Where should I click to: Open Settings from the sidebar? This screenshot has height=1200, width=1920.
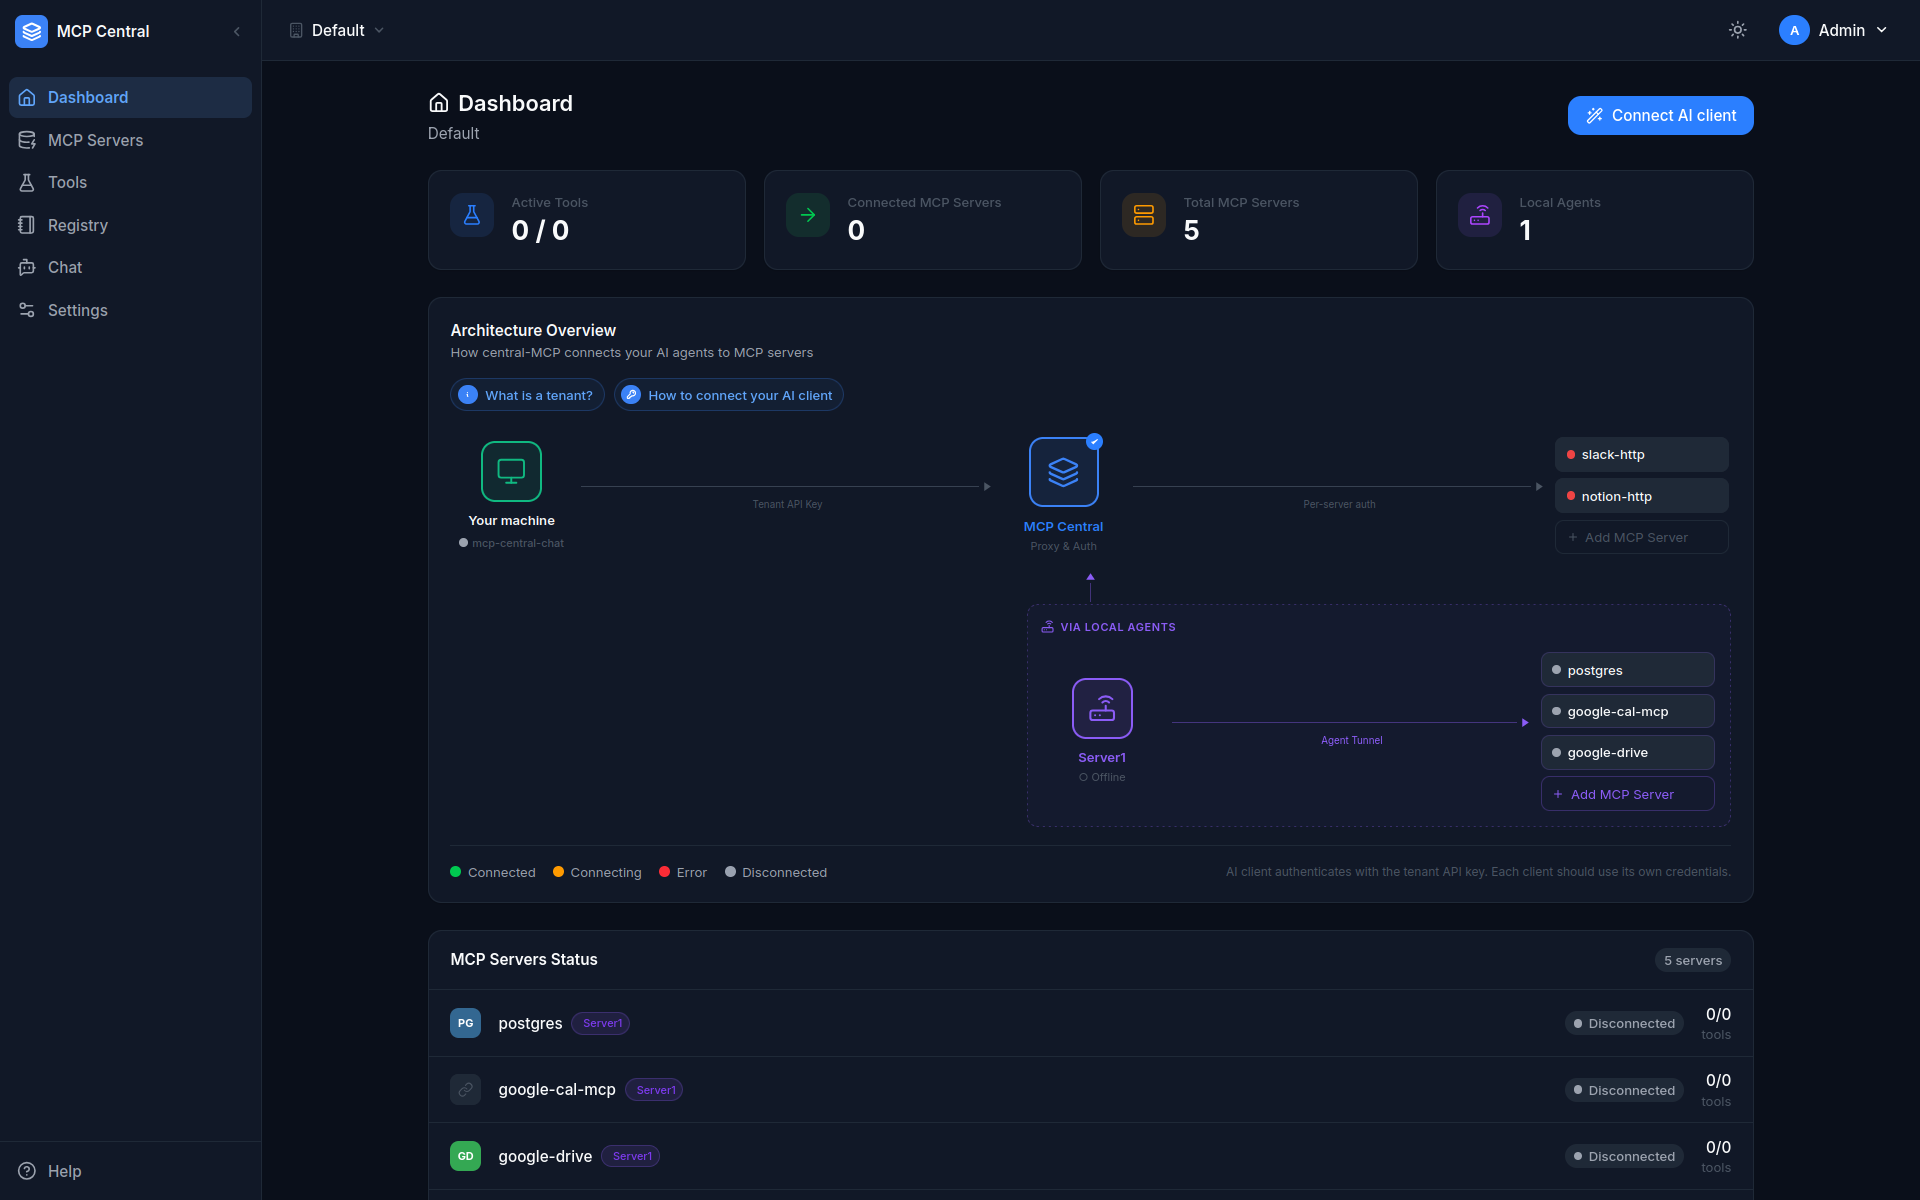[x=77, y=310]
